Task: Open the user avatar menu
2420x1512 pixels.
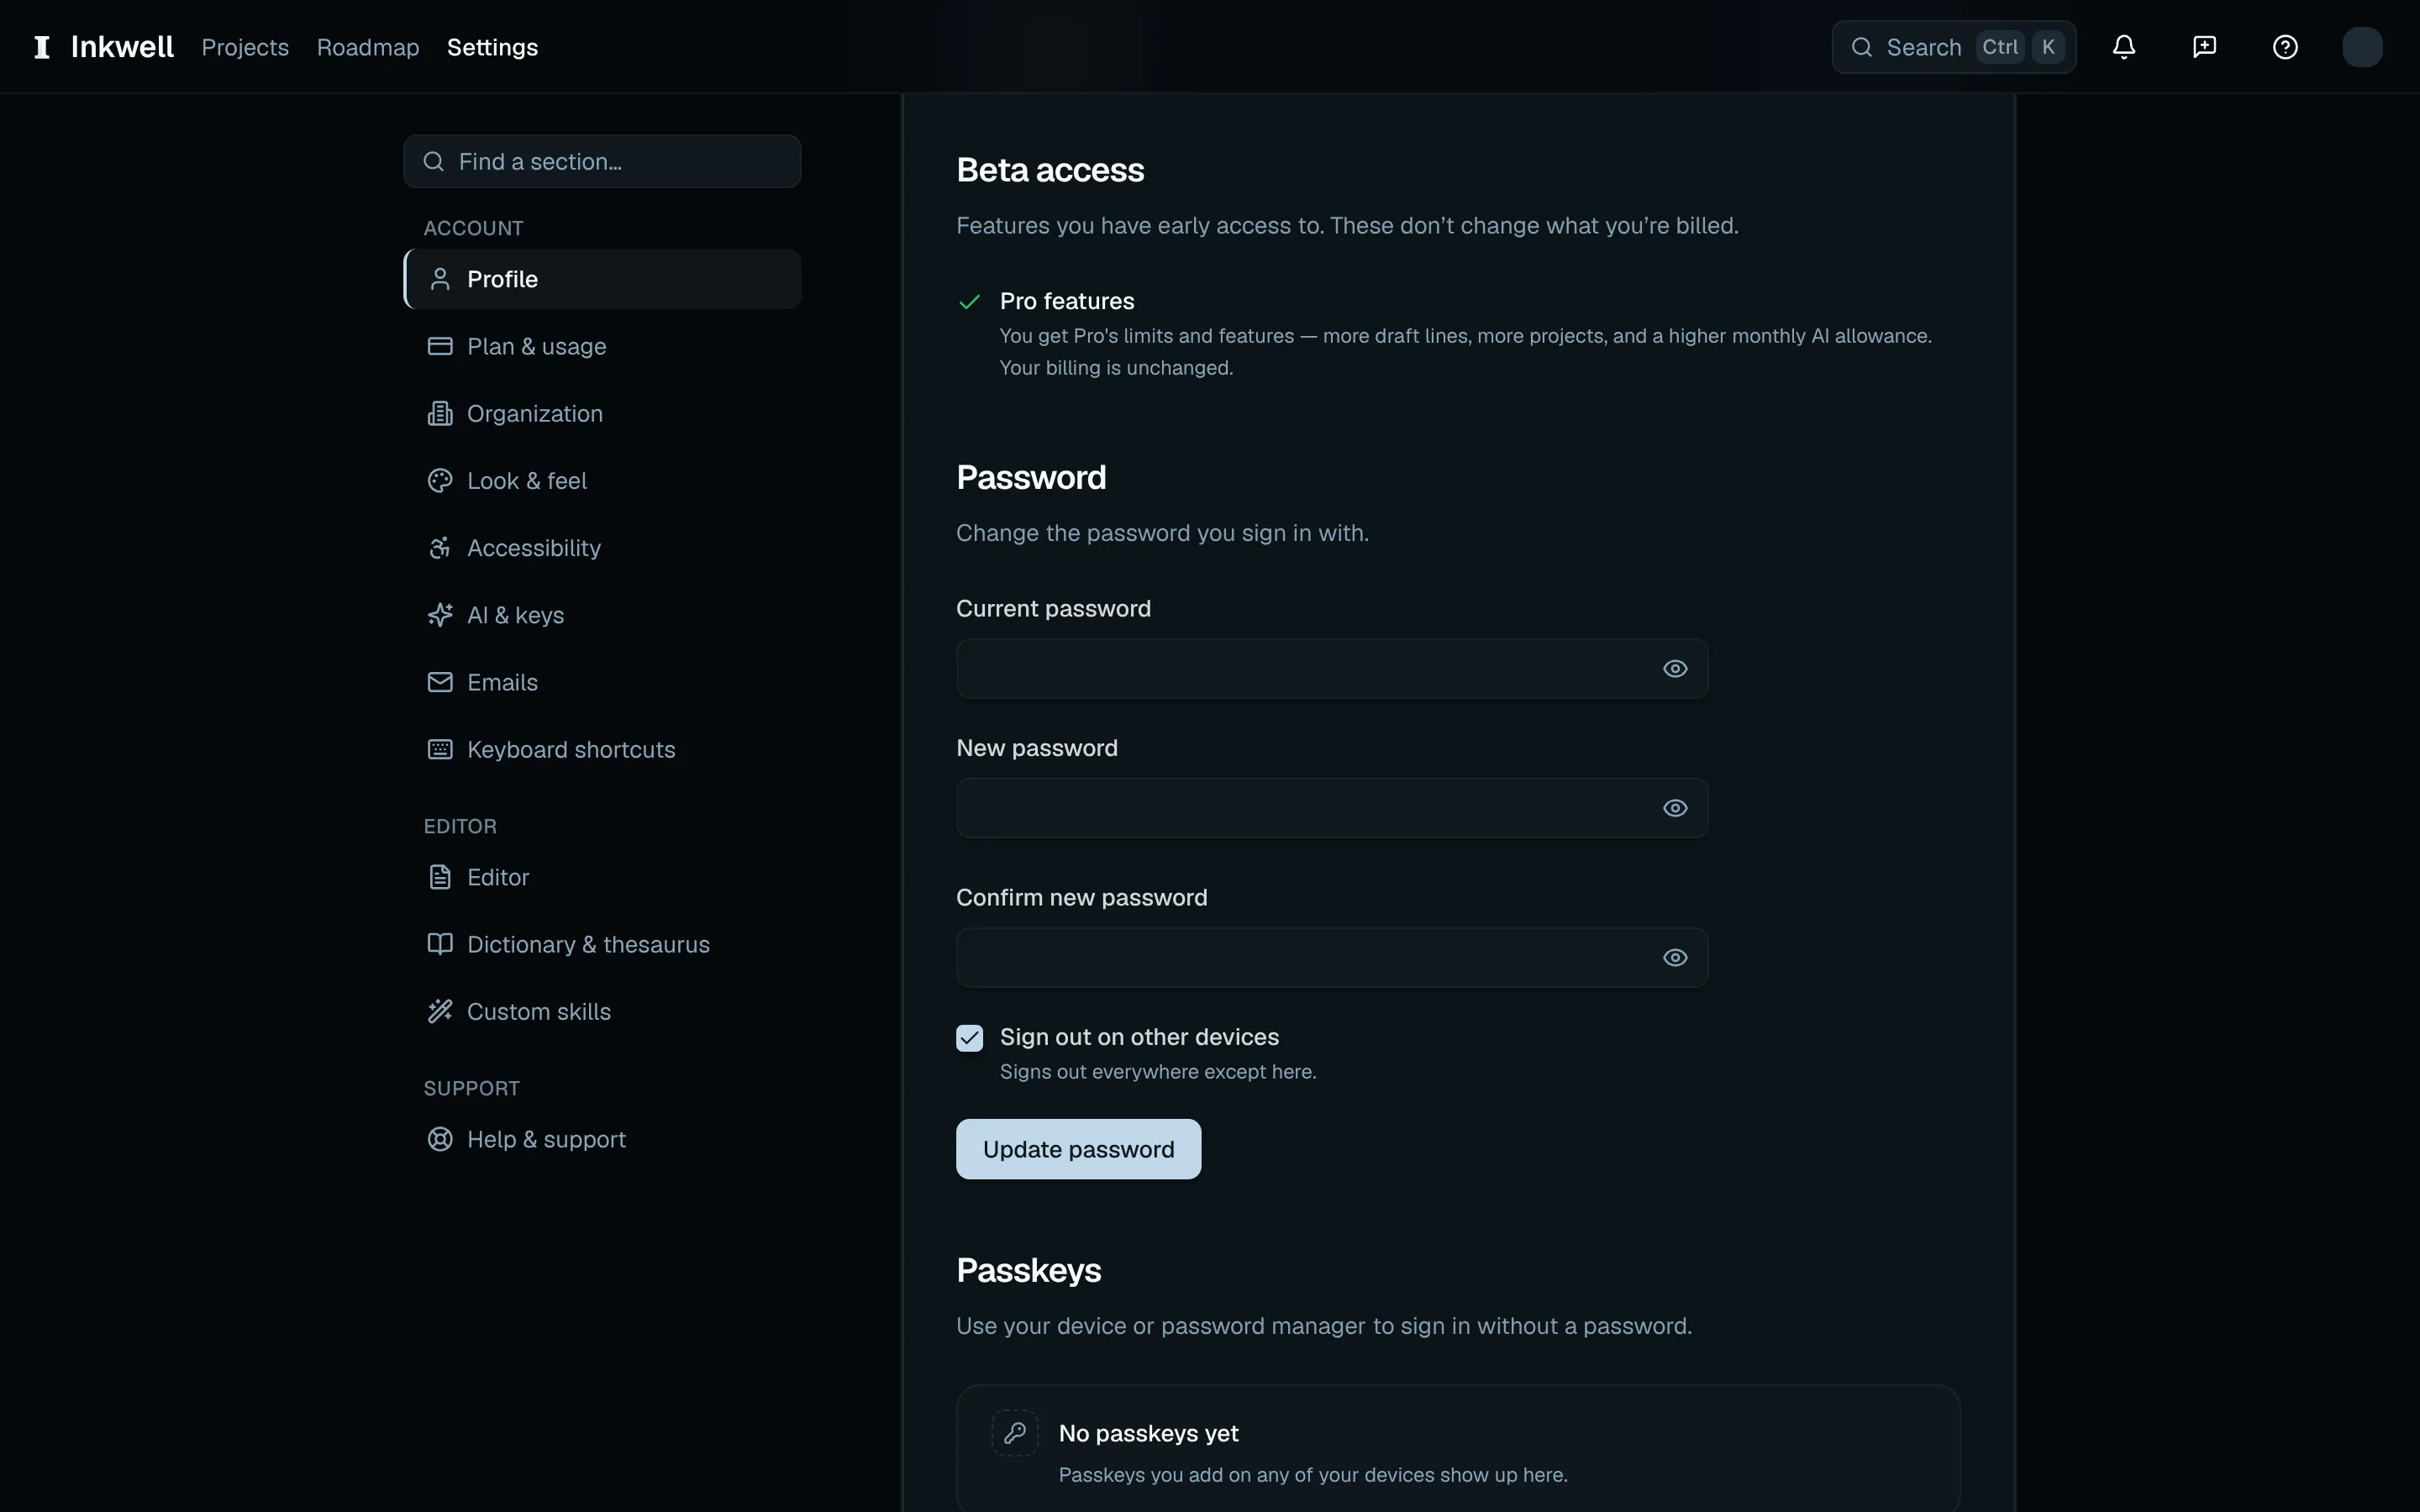Action: click(2362, 47)
